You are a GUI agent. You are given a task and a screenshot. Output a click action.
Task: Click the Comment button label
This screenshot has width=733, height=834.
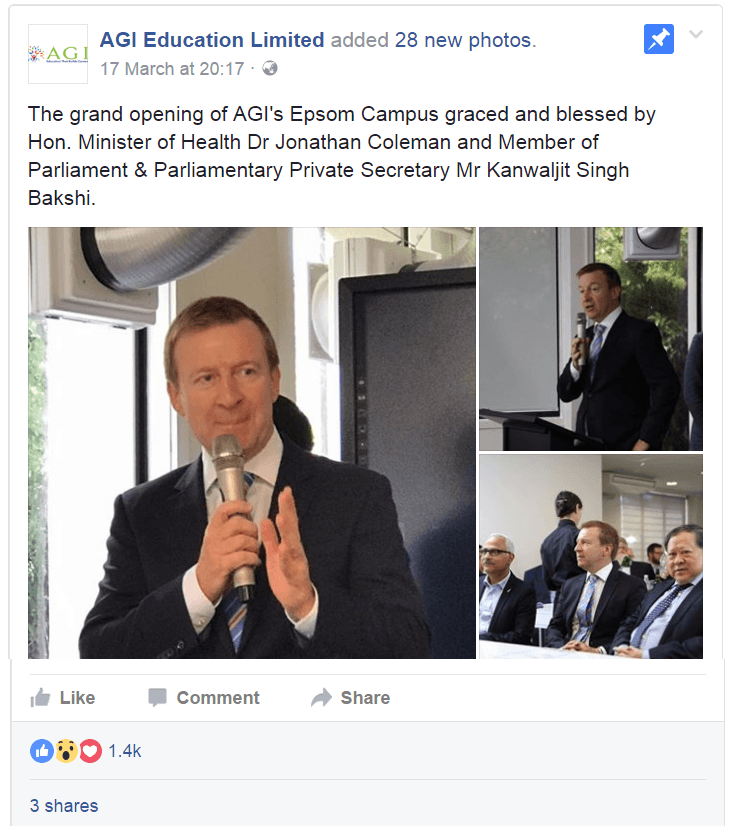[x=218, y=697]
